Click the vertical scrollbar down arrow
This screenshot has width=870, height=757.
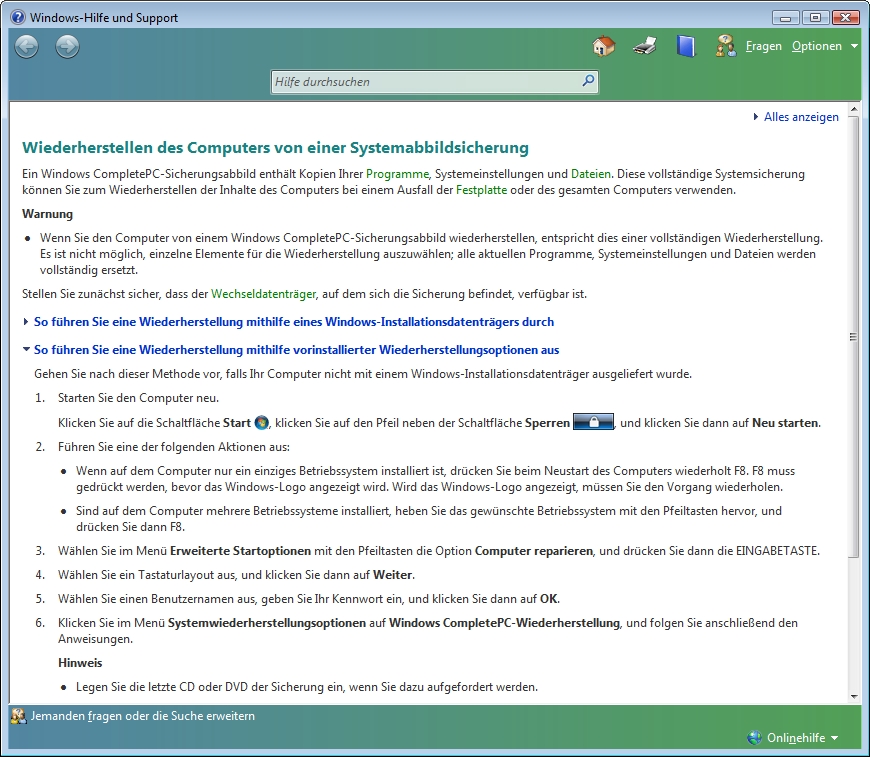click(853, 696)
